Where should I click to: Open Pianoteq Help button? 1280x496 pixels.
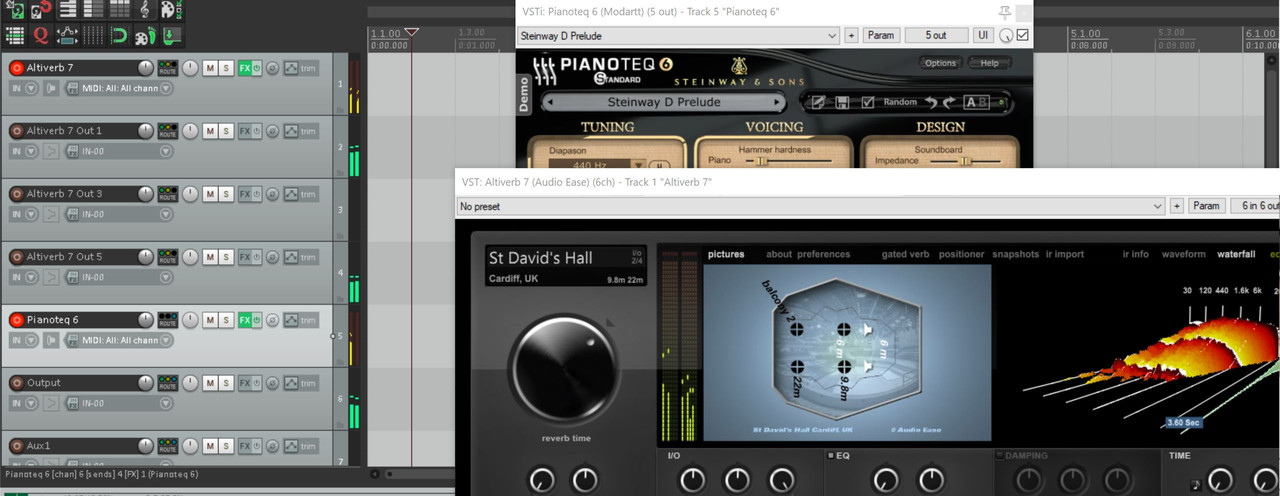click(989, 63)
